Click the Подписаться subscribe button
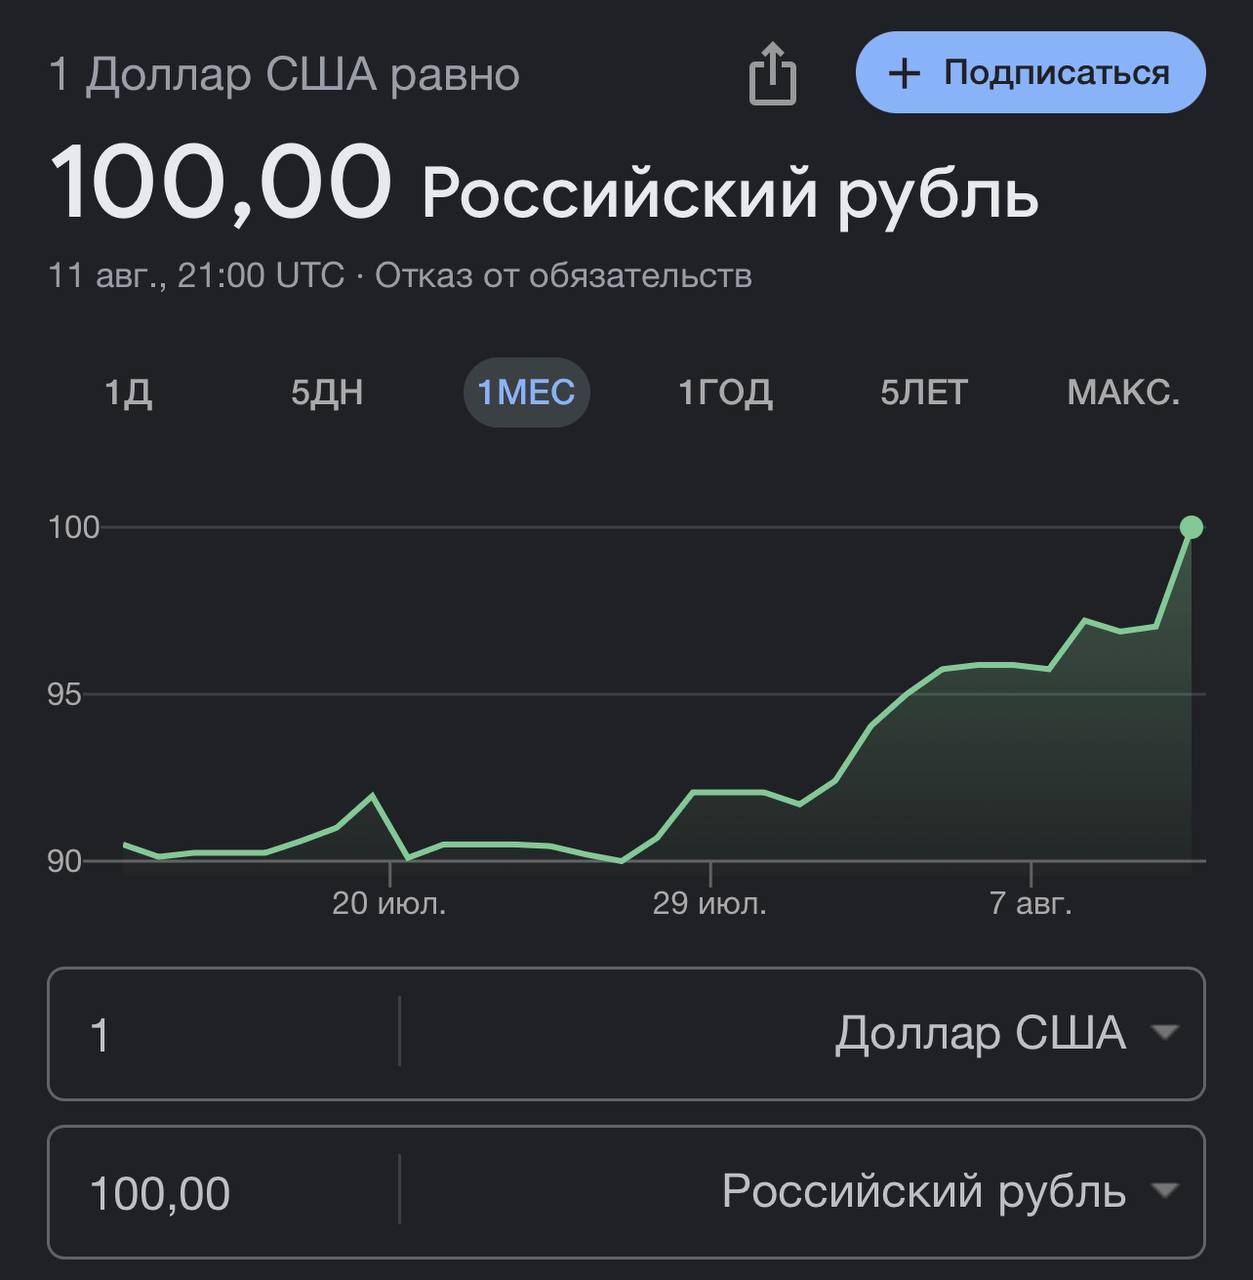This screenshot has width=1253, height=1280. pos(1030,73)
